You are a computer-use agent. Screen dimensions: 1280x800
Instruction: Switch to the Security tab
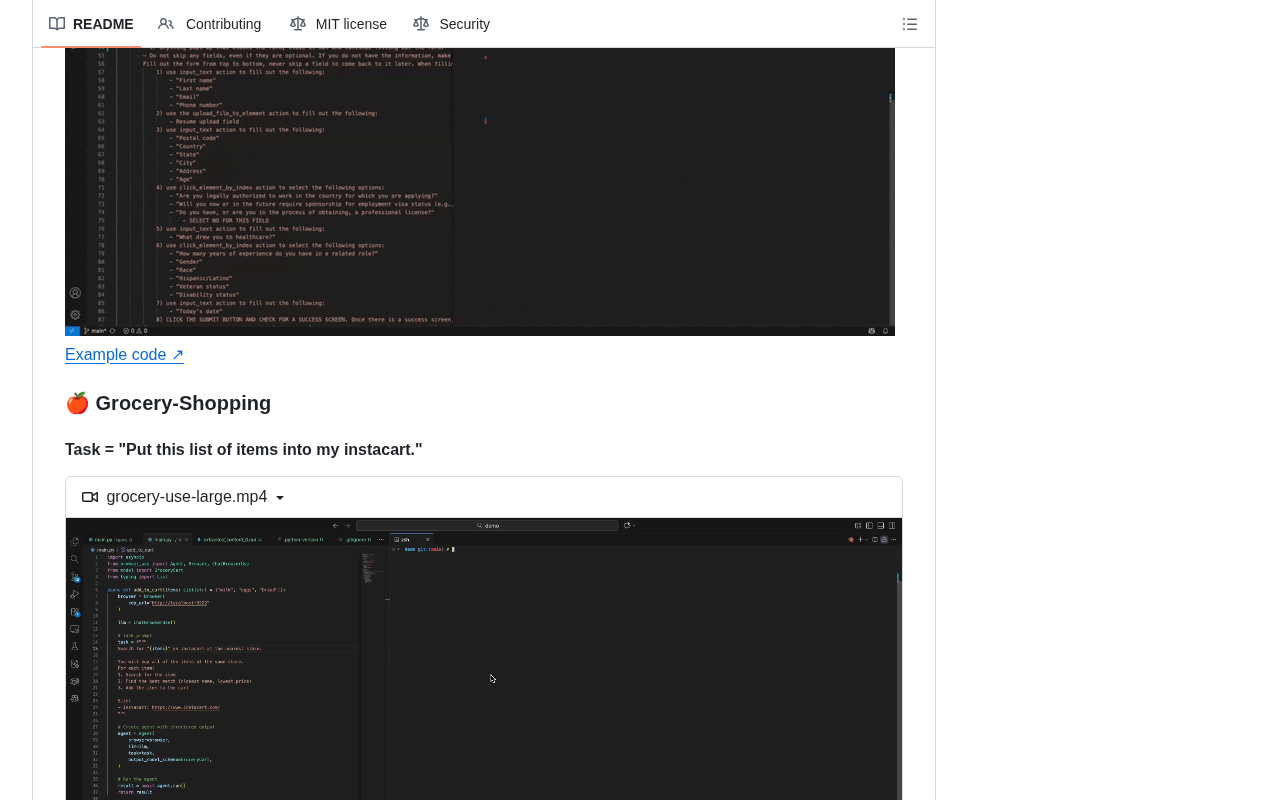(452, 24)
